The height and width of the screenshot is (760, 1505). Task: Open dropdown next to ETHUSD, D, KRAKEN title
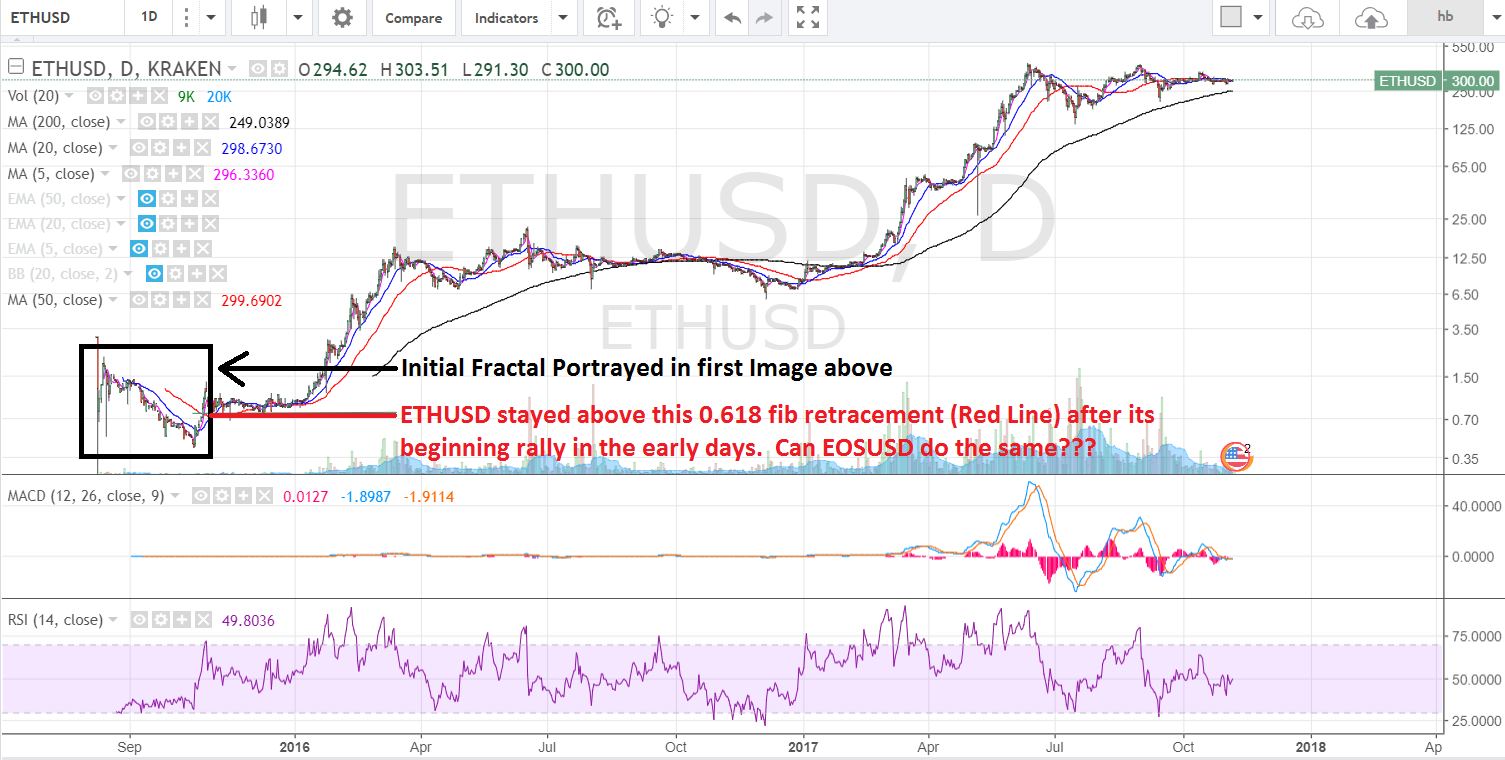tap(232, 69)
